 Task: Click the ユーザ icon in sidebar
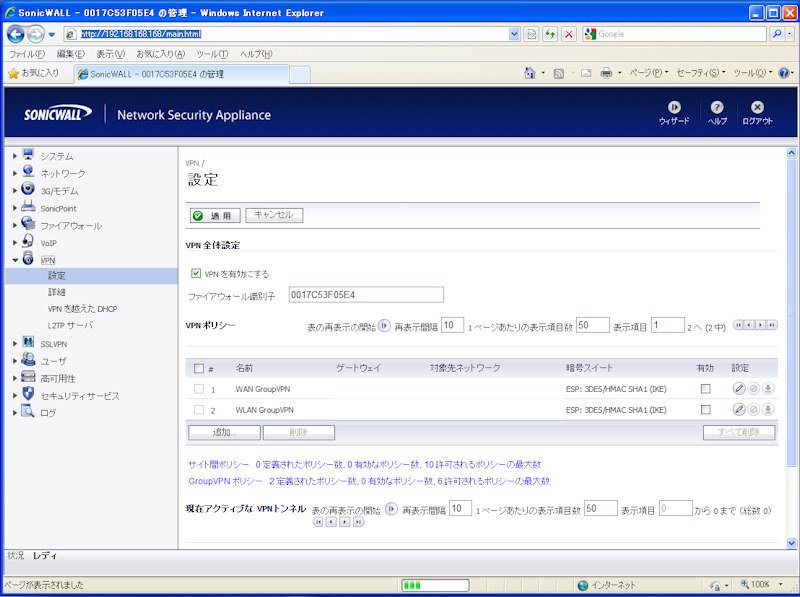pos(28,360)
